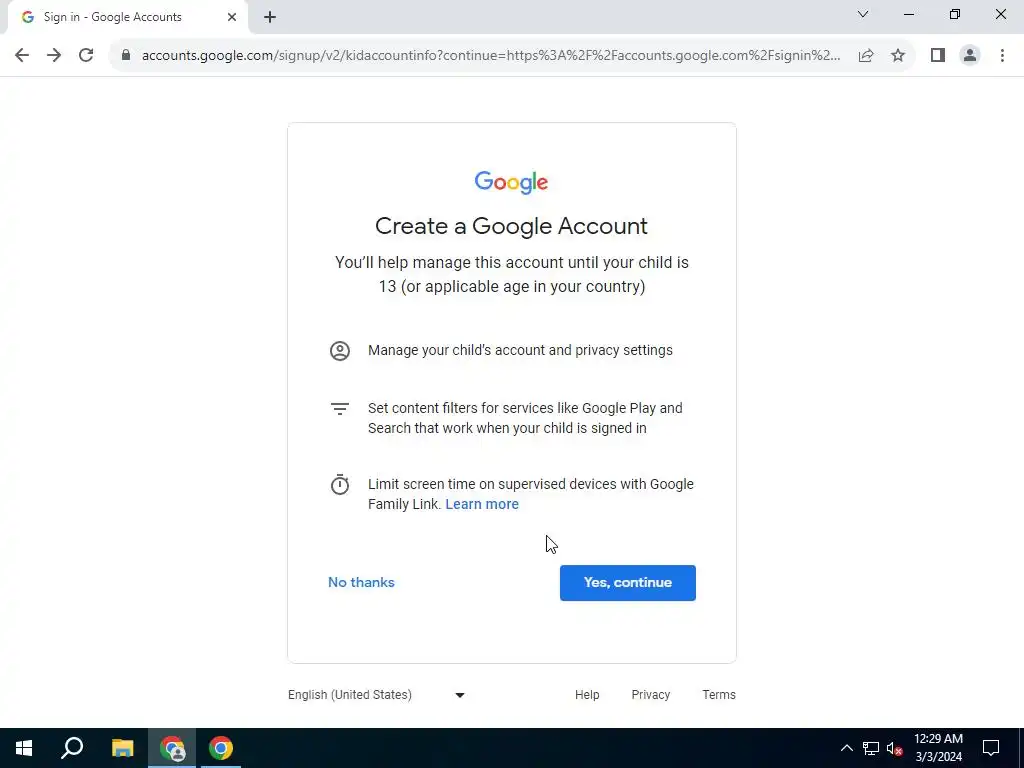This screenshot has height=768, width=1024.
Task: View site info via the lock icon
Action: point(126,56)
